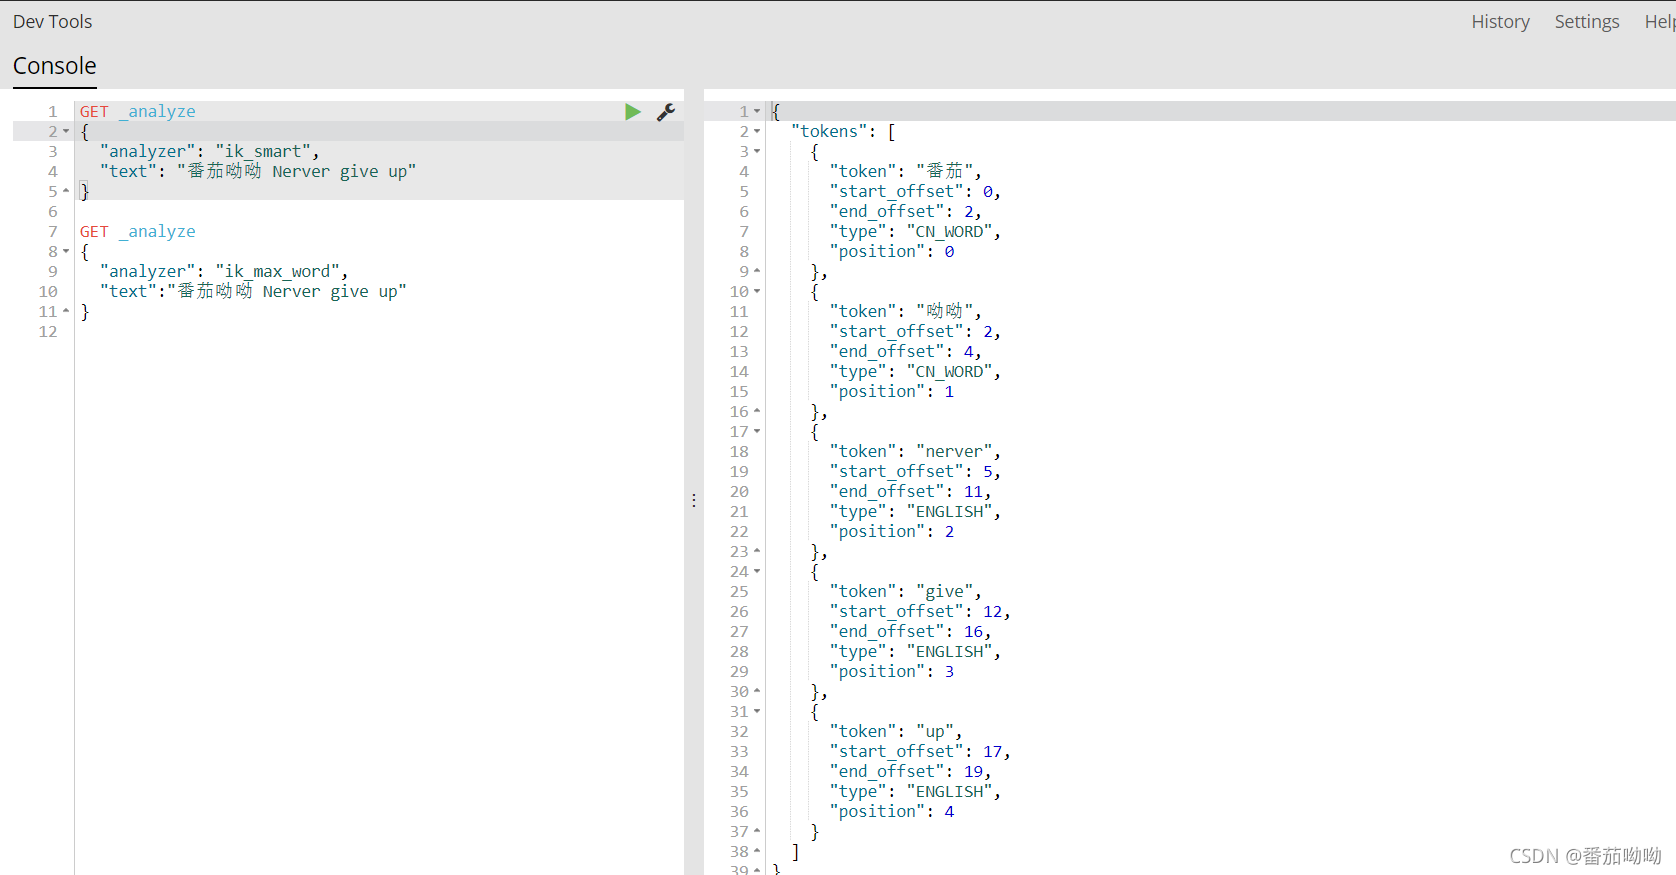Image resolution: width=1676 pixels, height=875 pixels.
Task: Click the Dev Tools title
Action: (52, 21)
